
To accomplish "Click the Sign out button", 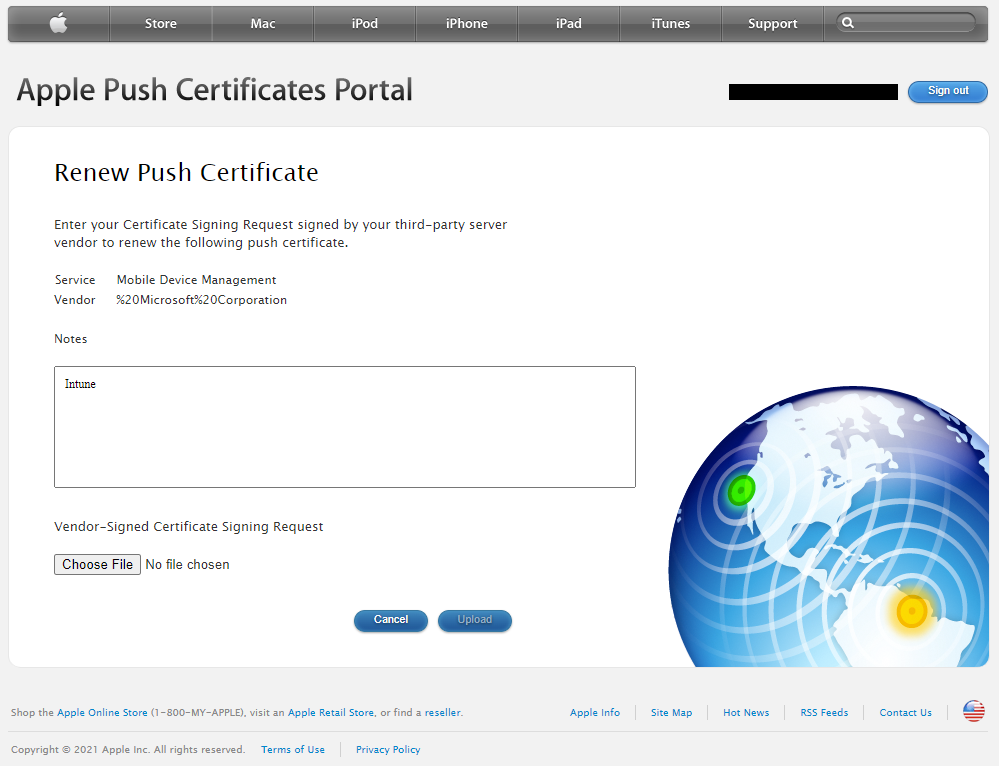I will click(947, 91).
